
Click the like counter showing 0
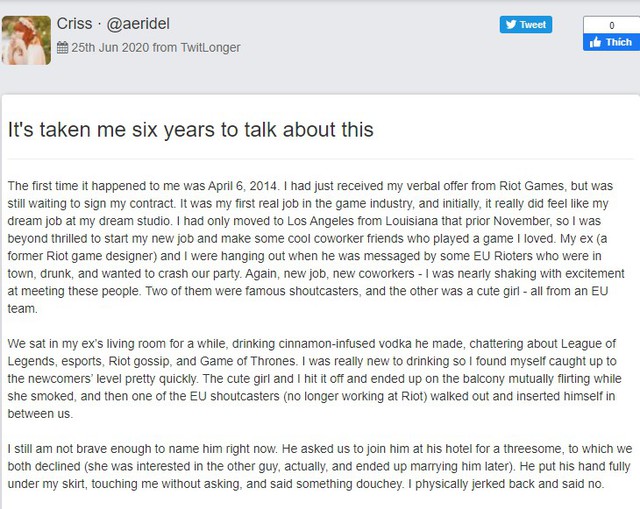(x=610, y=24)
